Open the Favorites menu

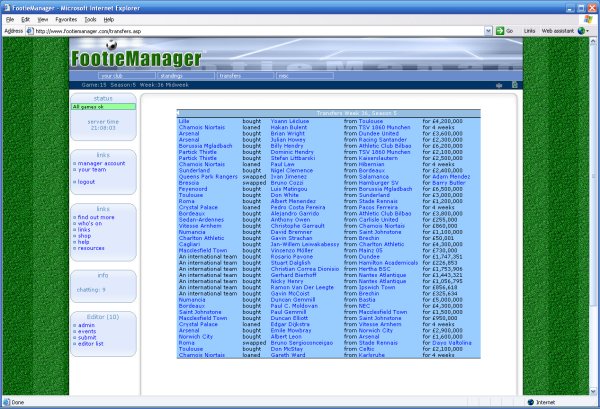pyautogui.click(x=66, y=20)
